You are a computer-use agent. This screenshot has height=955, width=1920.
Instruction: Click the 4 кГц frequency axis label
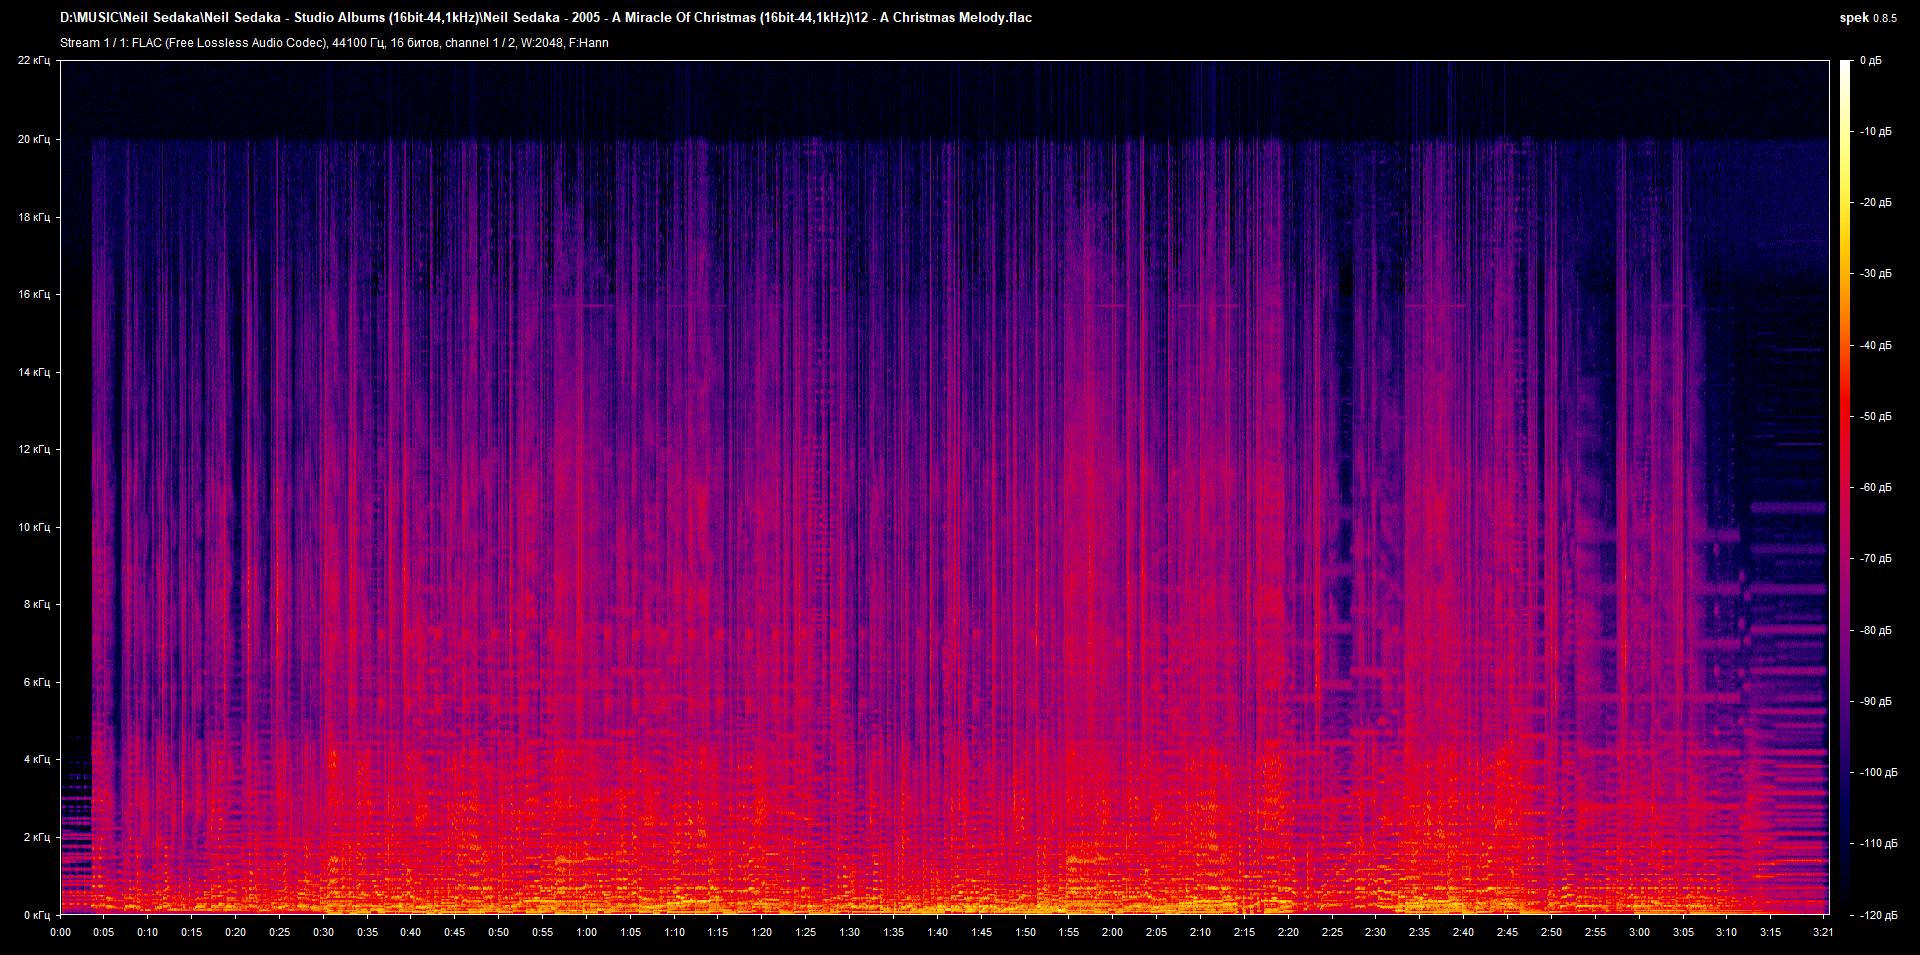(37, 759)
